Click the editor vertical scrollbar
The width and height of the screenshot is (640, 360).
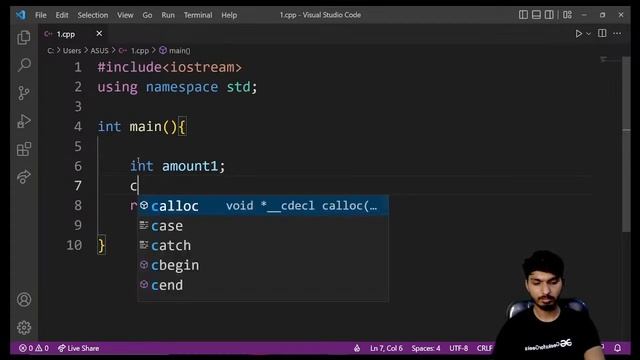pos(626,145)
